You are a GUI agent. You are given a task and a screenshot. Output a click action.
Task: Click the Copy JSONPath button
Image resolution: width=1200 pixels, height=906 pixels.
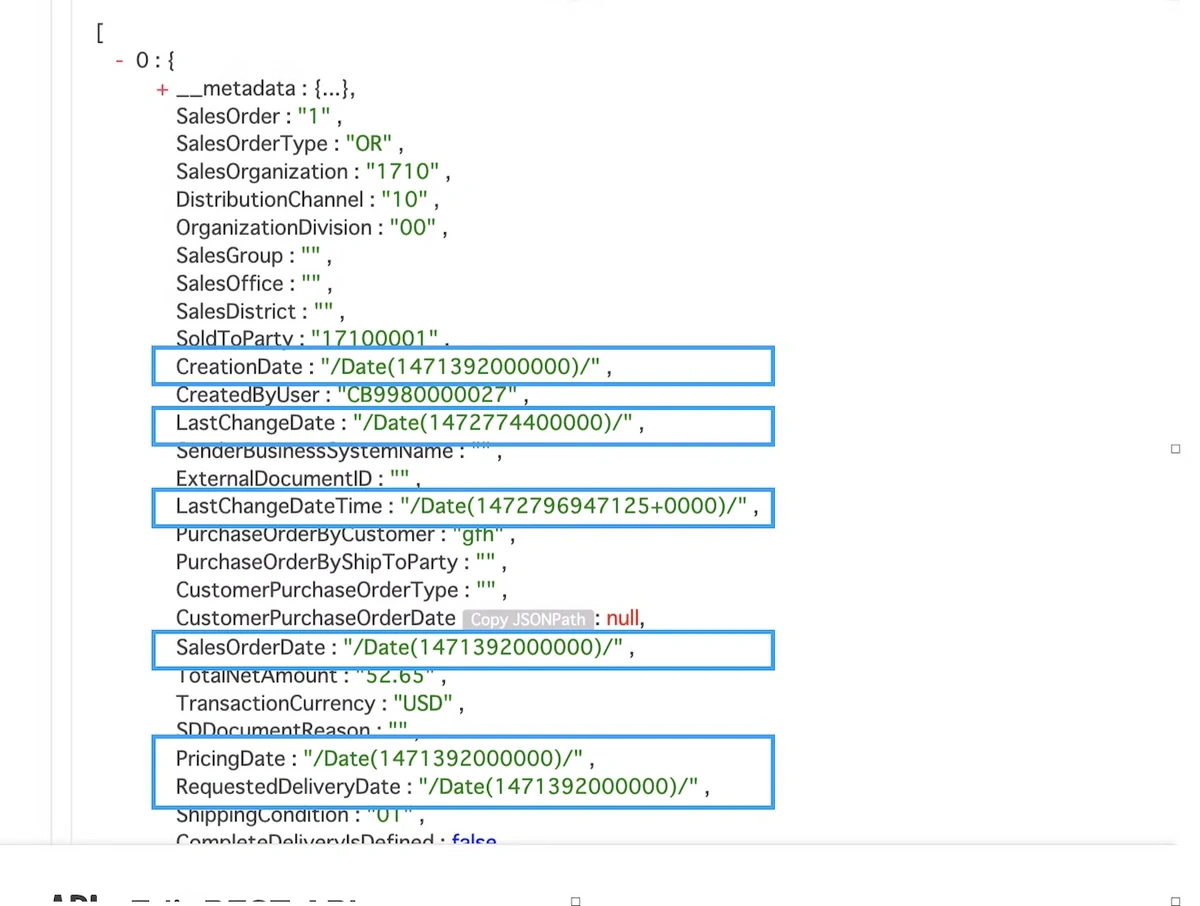point(528,619)
